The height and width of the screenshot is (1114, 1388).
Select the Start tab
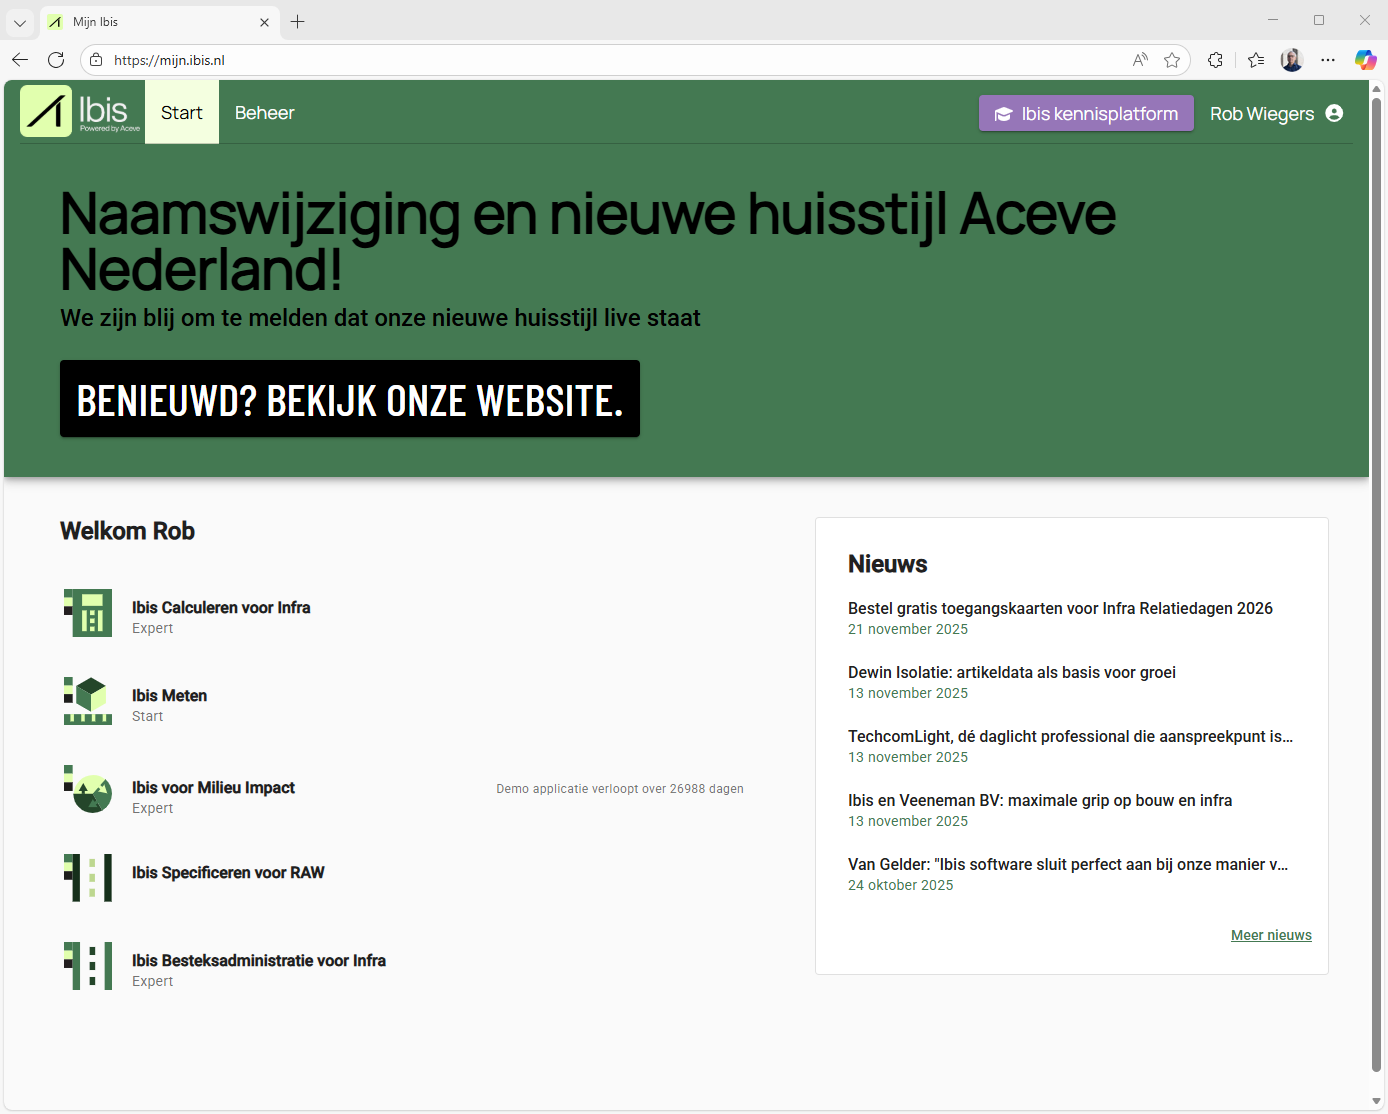[x=181, y=112]
